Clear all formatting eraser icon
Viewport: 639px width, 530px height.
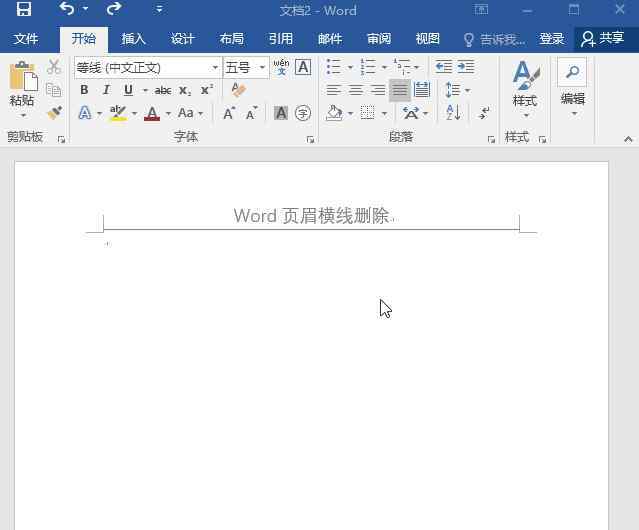(238, 90)
